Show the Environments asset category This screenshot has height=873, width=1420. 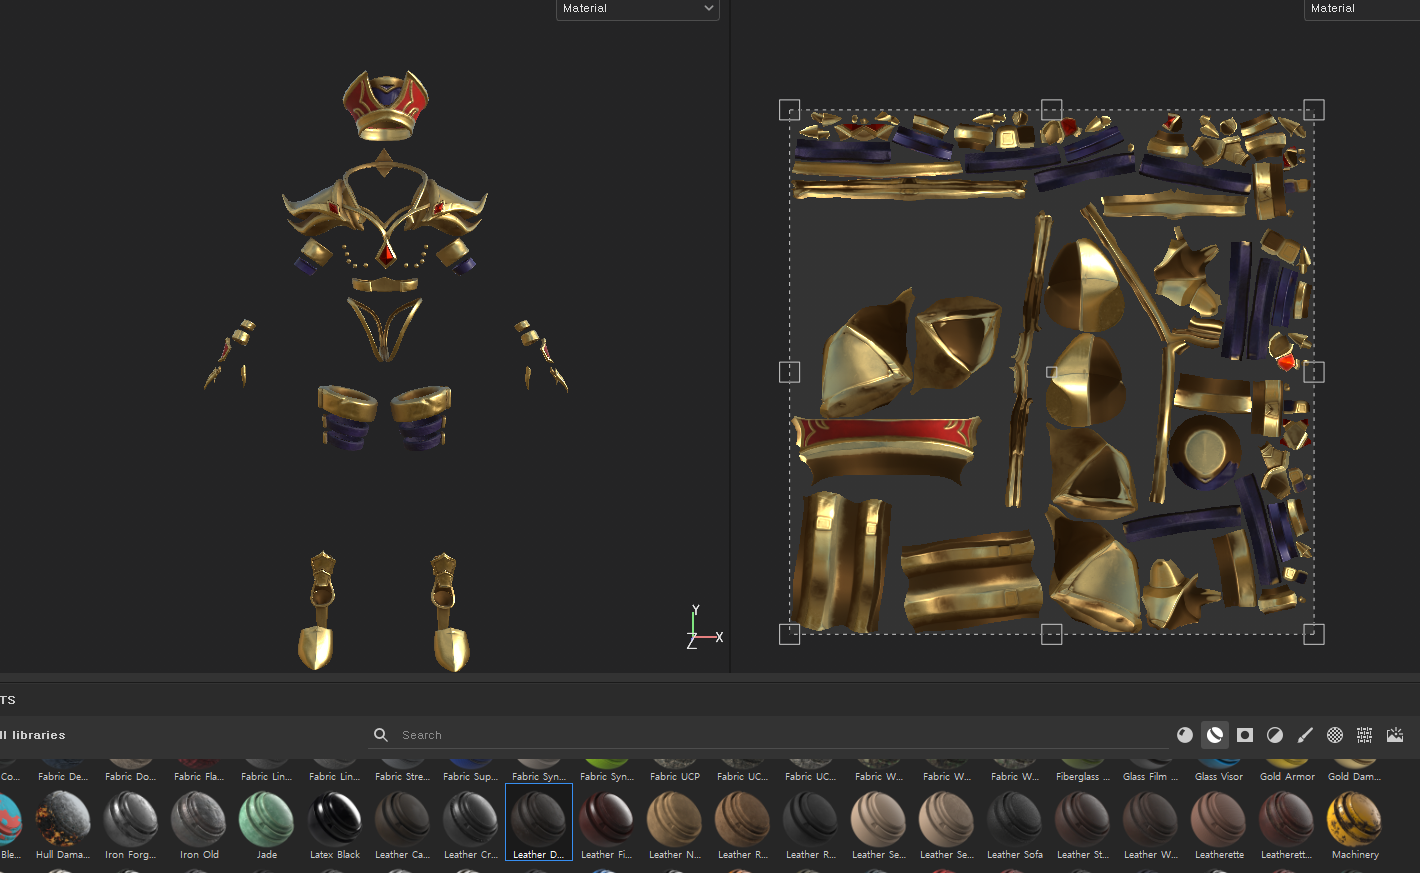click(x=1395, y=735)
